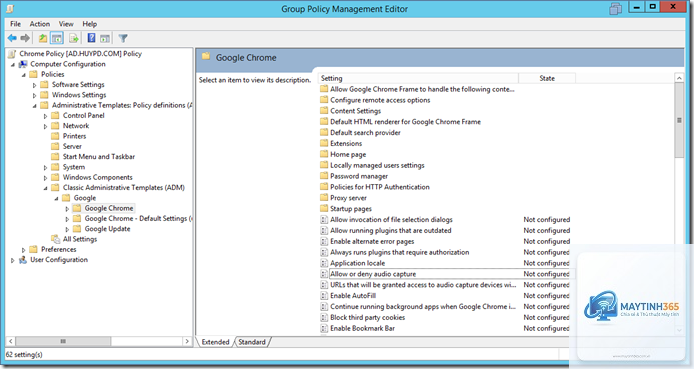694x369 pixels.
Task: Select Default search provider folder
Action: coord(365,133)
